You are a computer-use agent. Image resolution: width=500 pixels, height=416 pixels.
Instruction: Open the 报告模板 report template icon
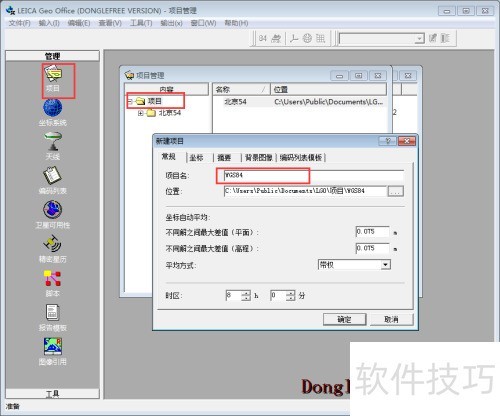[52, 317]
